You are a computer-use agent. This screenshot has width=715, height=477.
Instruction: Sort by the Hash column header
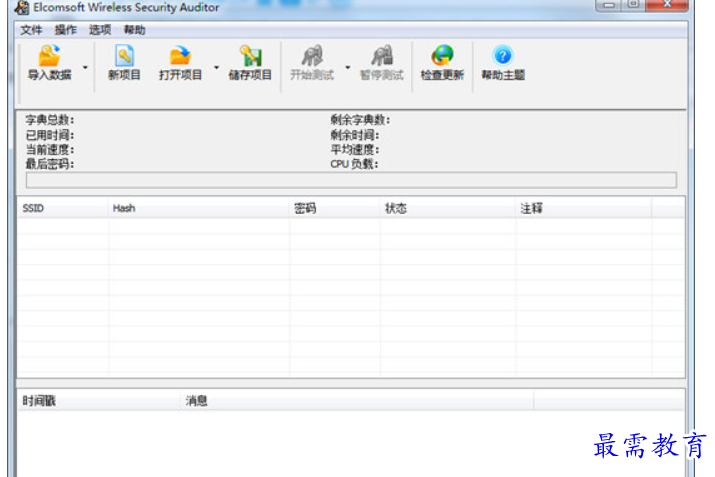pos(199,208)
